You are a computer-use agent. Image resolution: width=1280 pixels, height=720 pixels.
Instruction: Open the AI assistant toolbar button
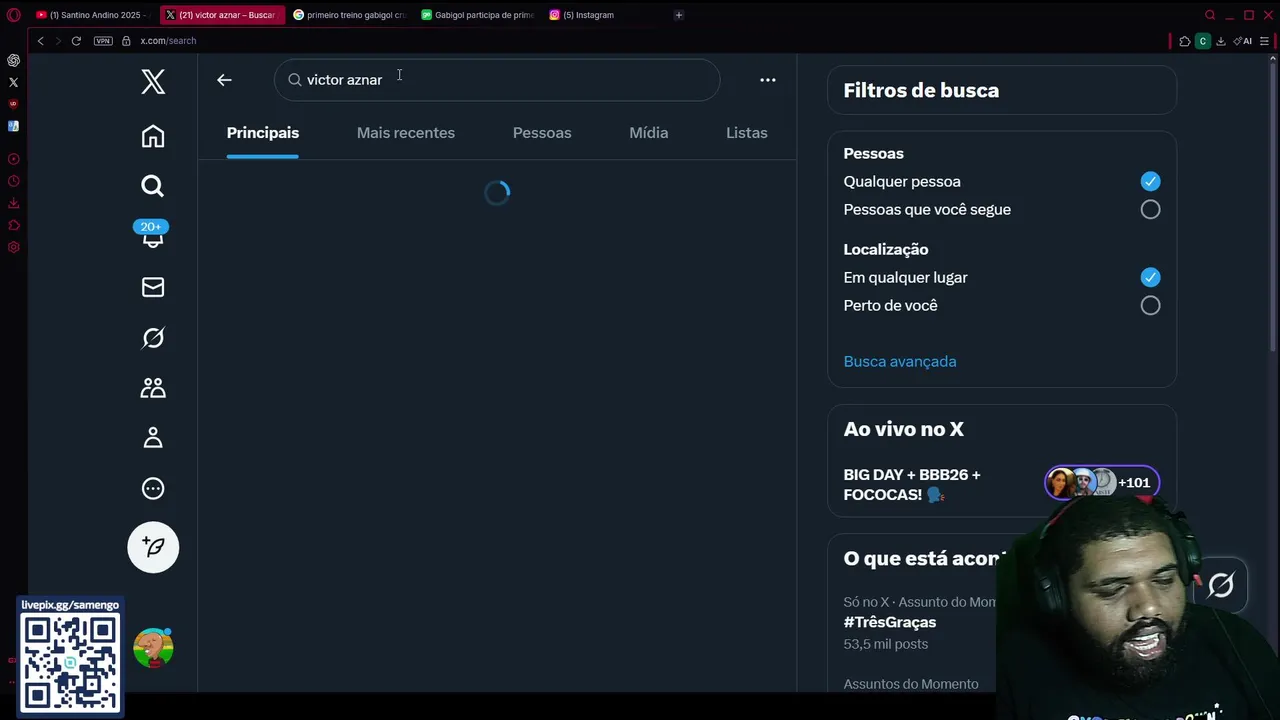[1243, 41]
